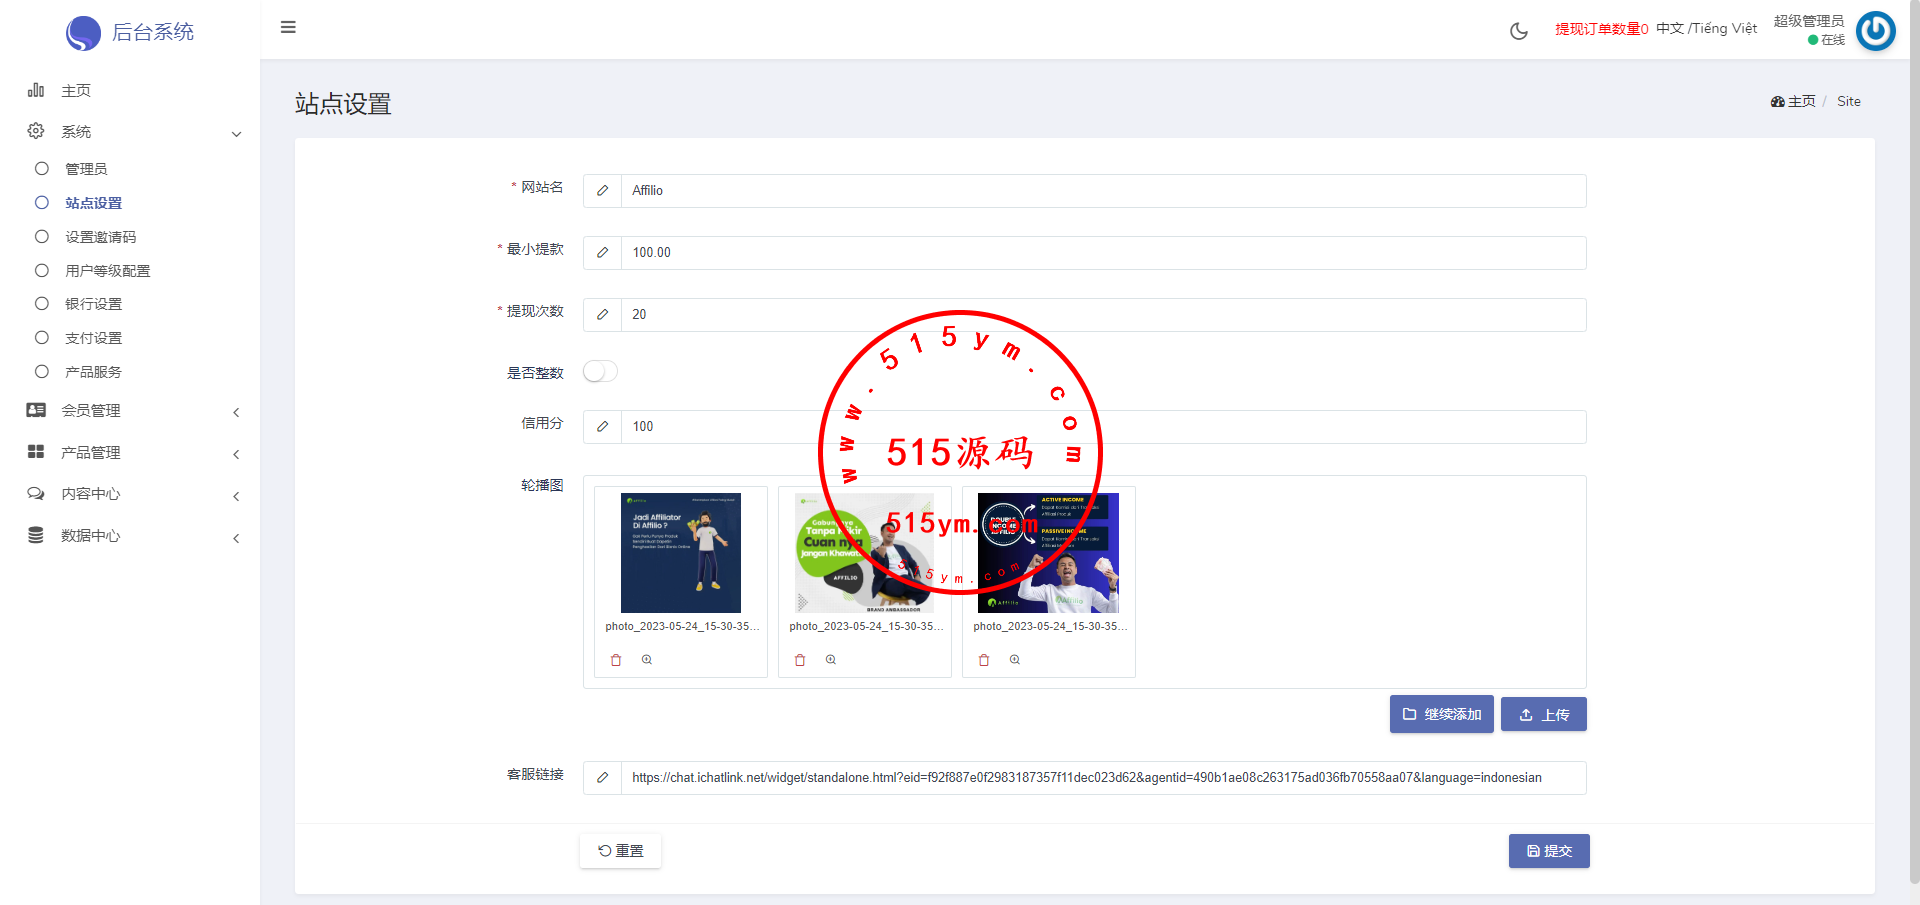This screenshot has width=1920, height=905.
Task: Click the power avatar icon in header
Action: [1875, 30]
